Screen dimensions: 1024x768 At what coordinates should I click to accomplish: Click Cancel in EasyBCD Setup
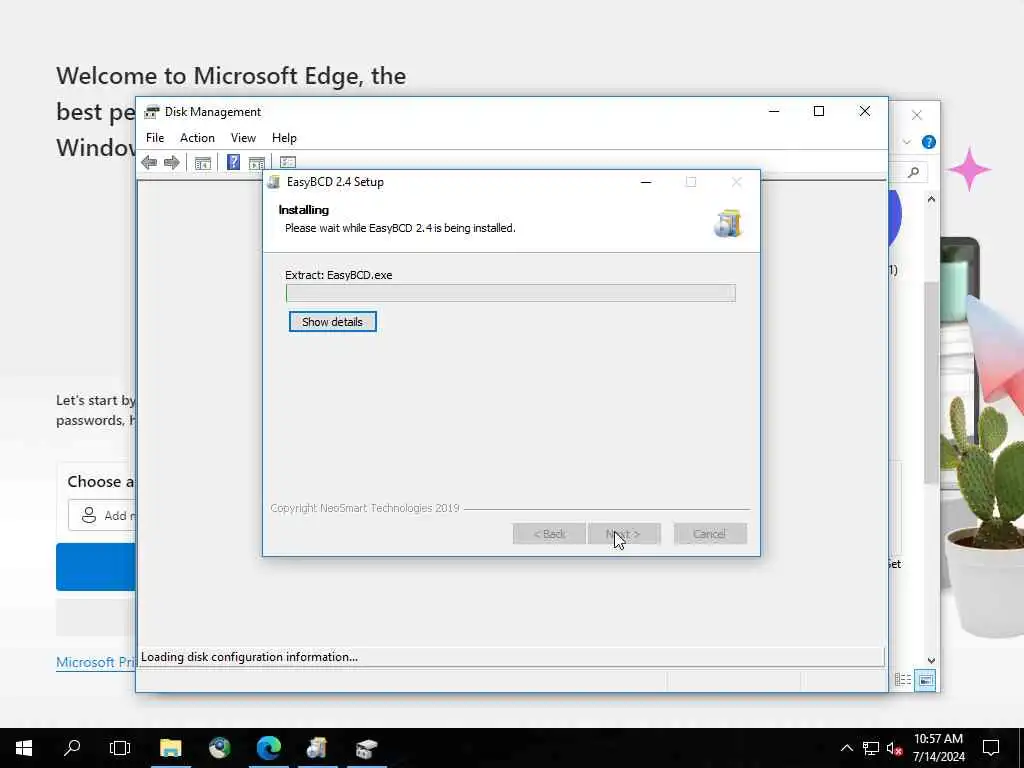tap(710, 534)
